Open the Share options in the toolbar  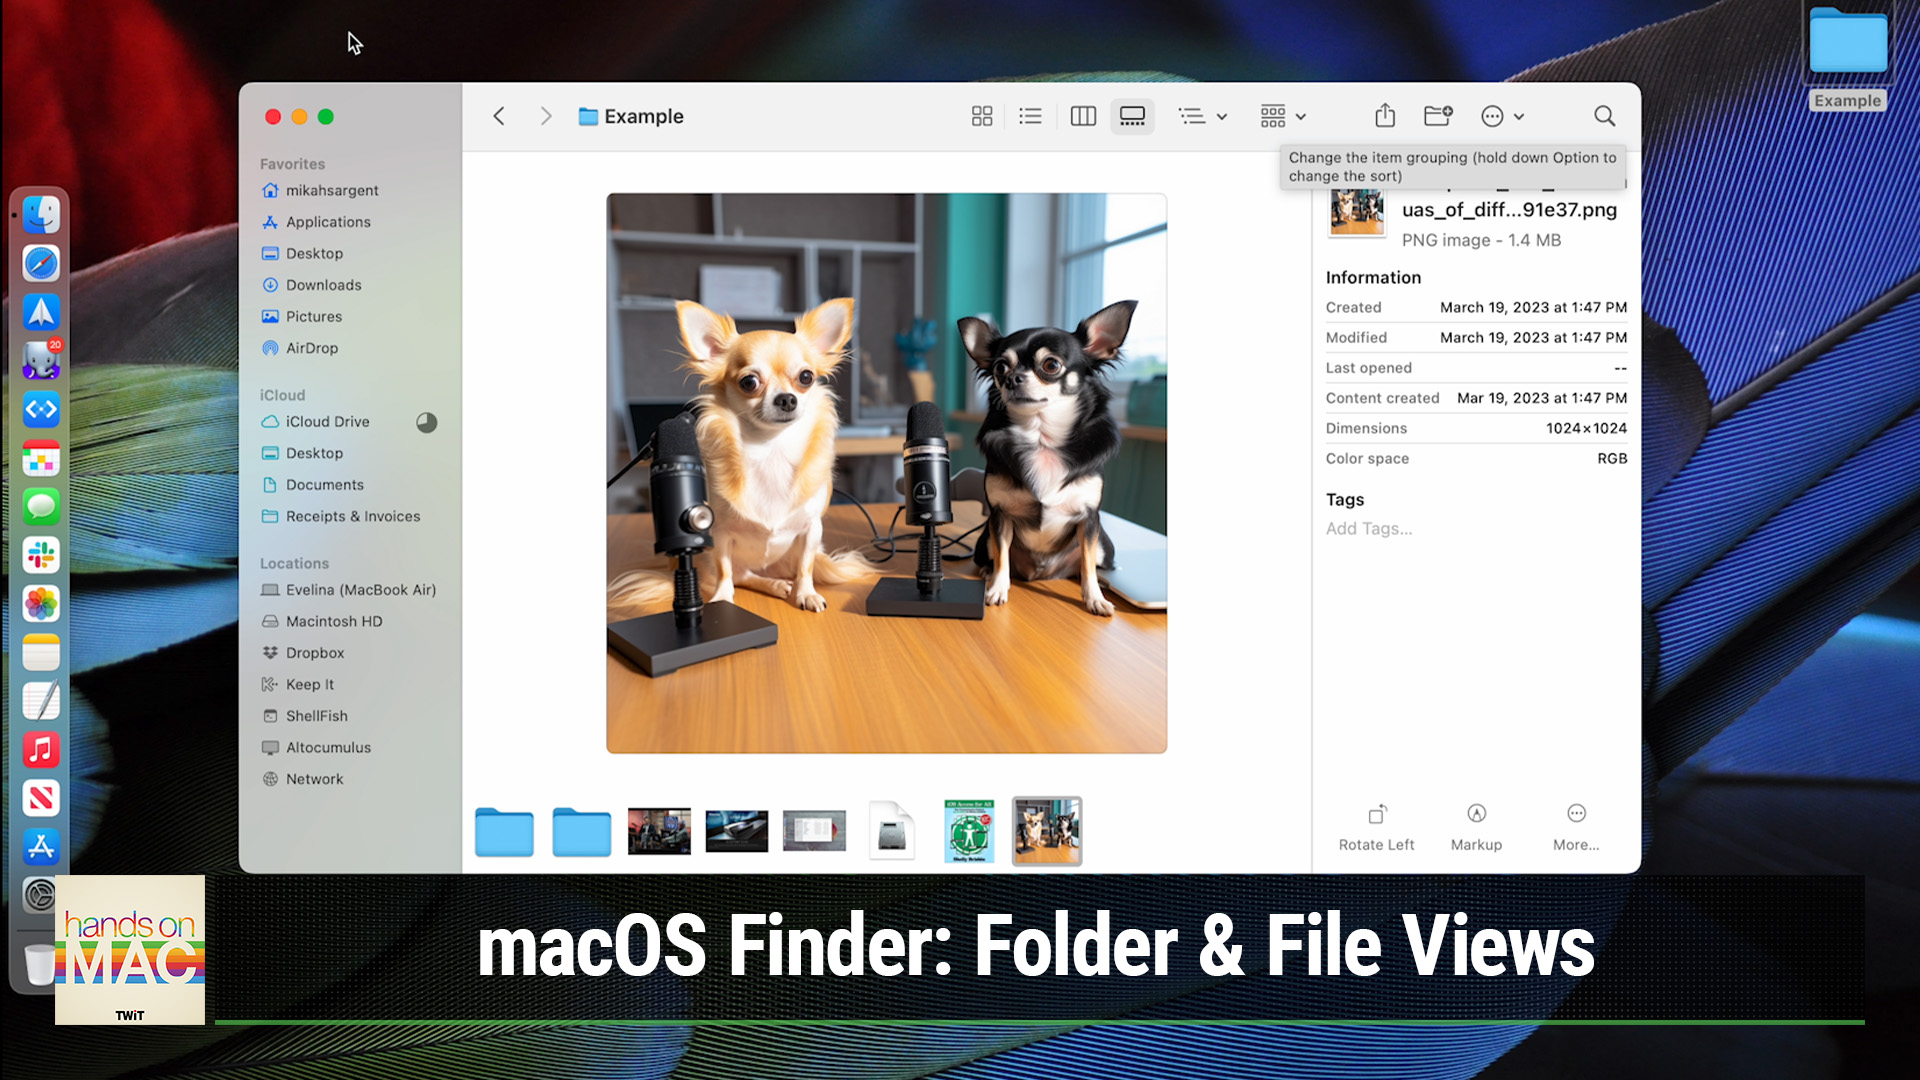coord(1385,116)
